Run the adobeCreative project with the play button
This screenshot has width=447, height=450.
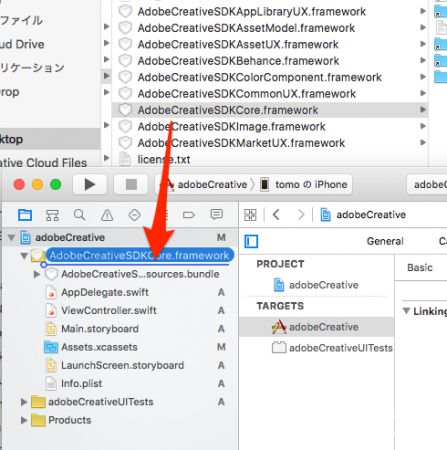90,184
